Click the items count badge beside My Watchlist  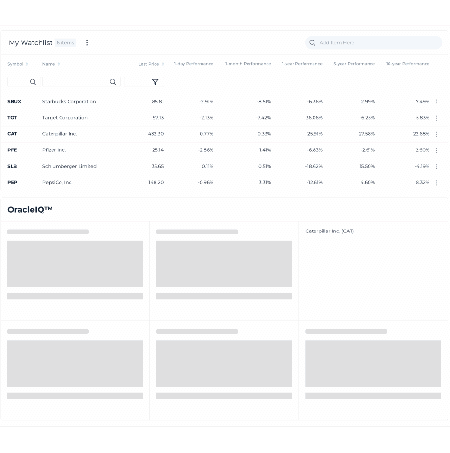(65, 43)
